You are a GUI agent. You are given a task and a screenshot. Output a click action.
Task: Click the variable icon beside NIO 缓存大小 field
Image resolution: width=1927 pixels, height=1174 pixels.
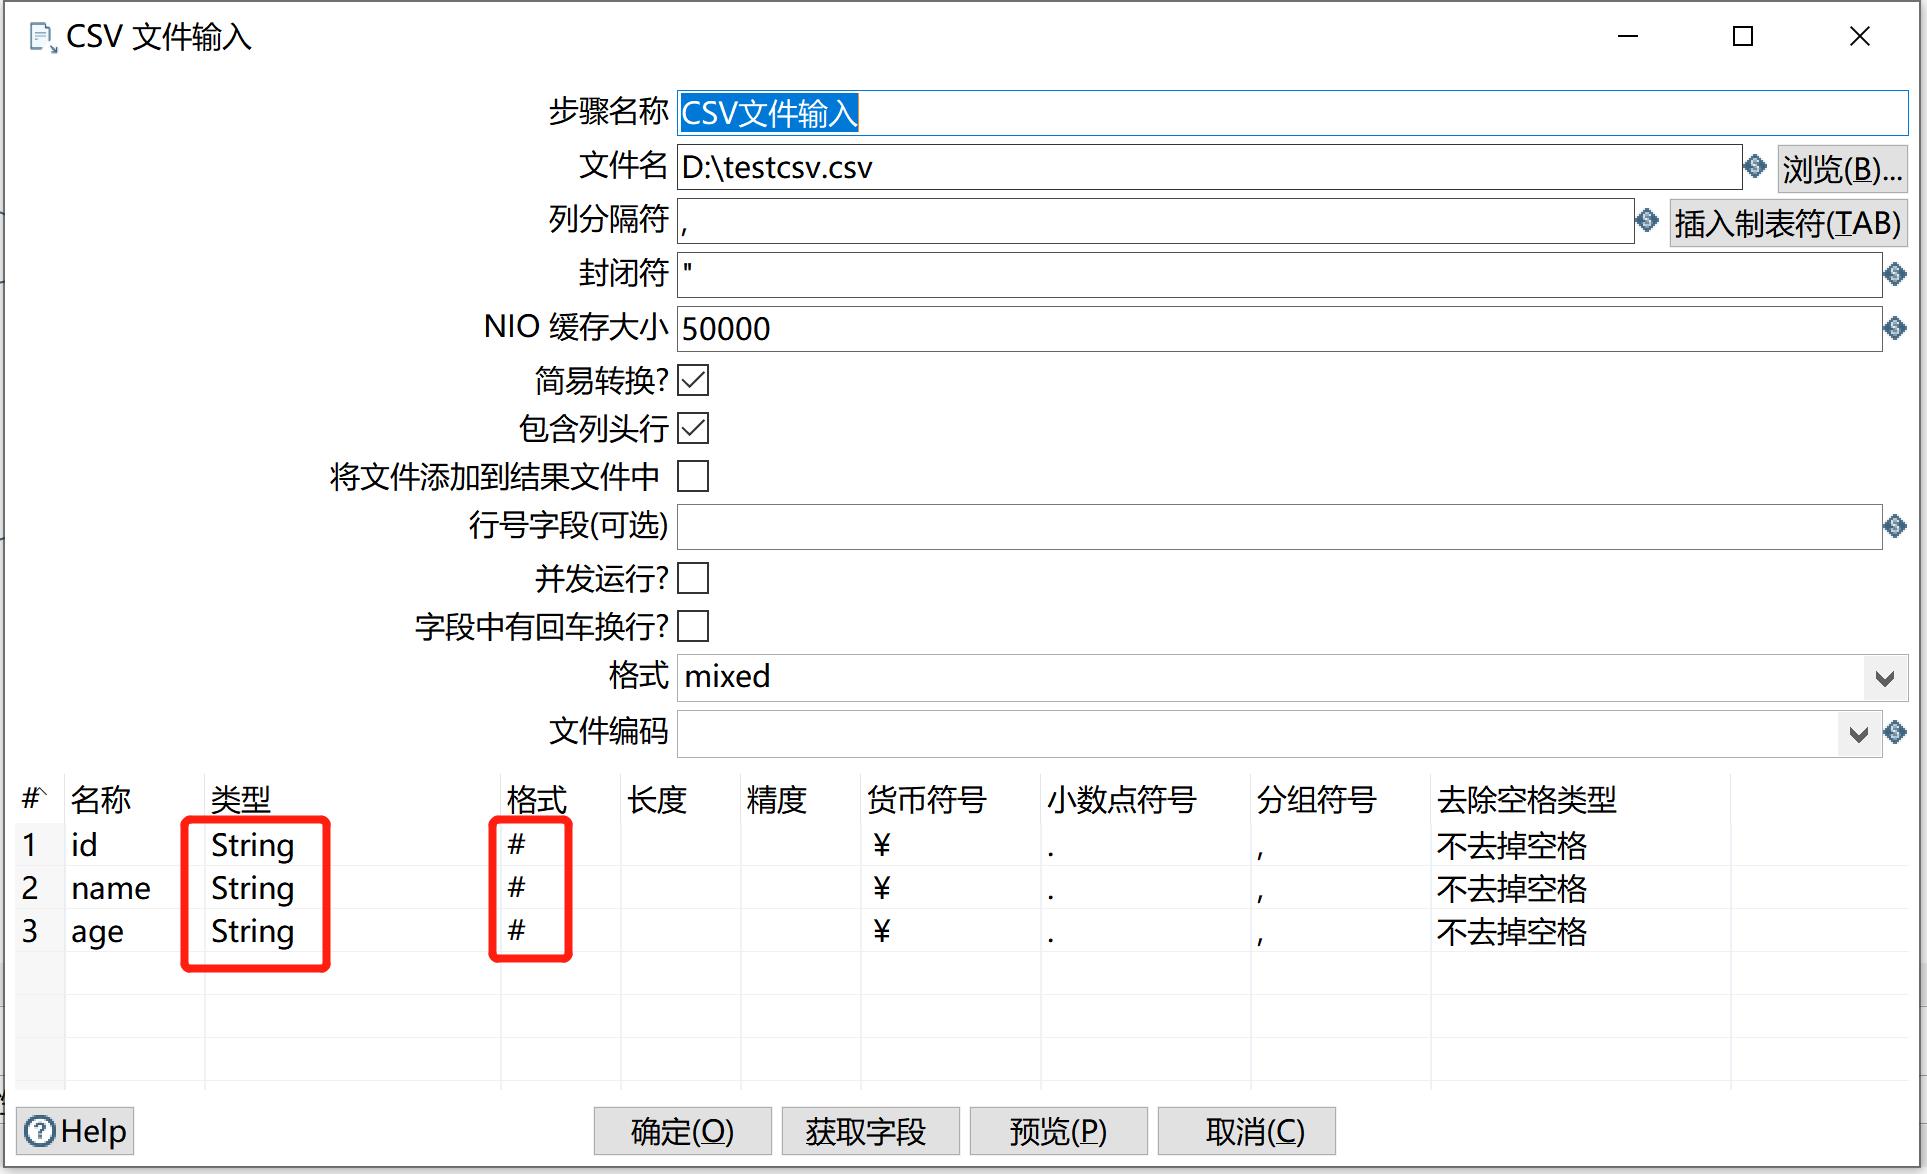pos(1895,328)
